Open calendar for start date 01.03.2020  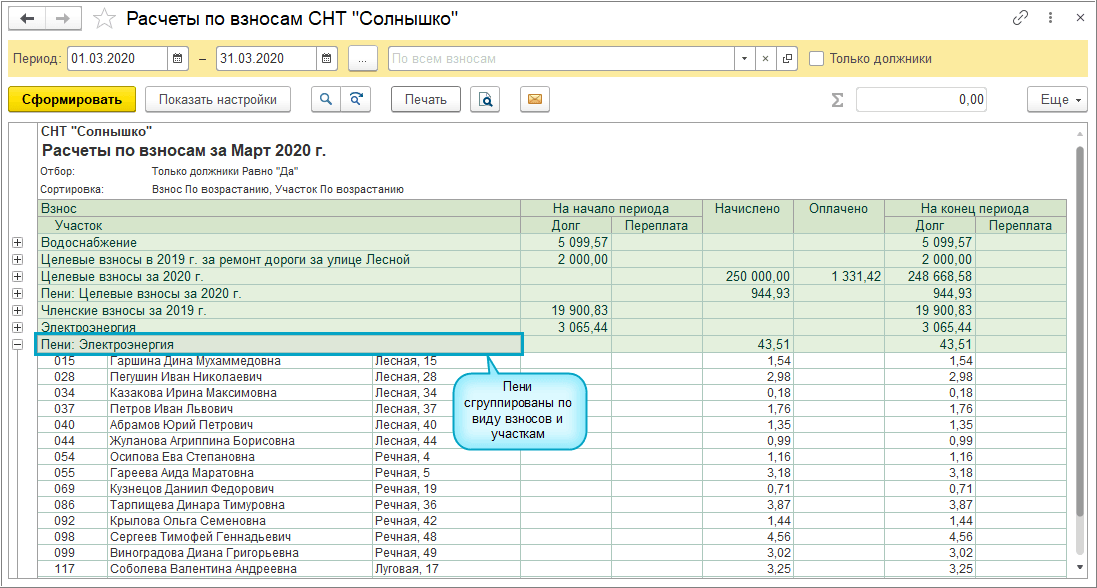(x=178, y=59)
